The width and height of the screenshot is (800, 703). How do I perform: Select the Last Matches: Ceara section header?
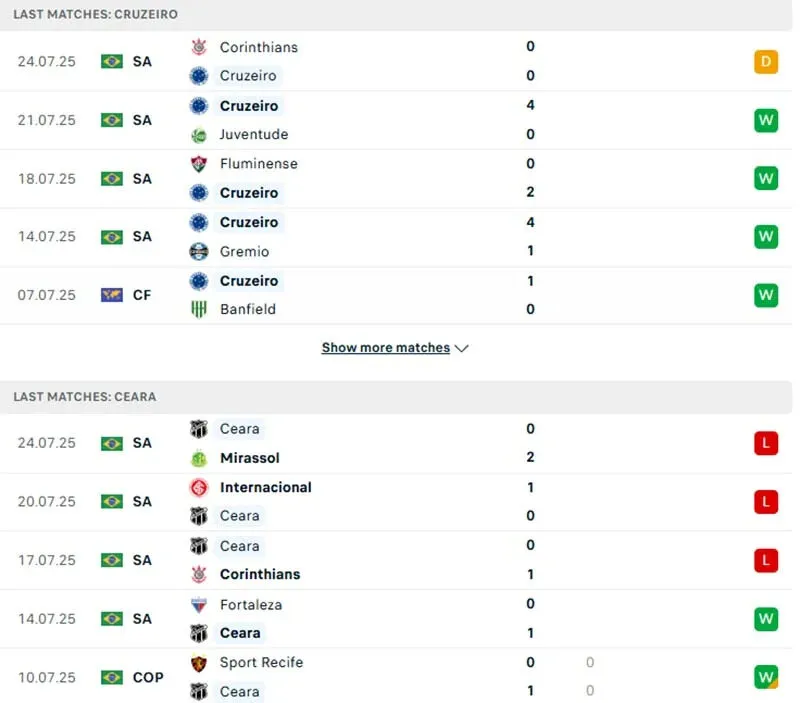tap(85, 397)
